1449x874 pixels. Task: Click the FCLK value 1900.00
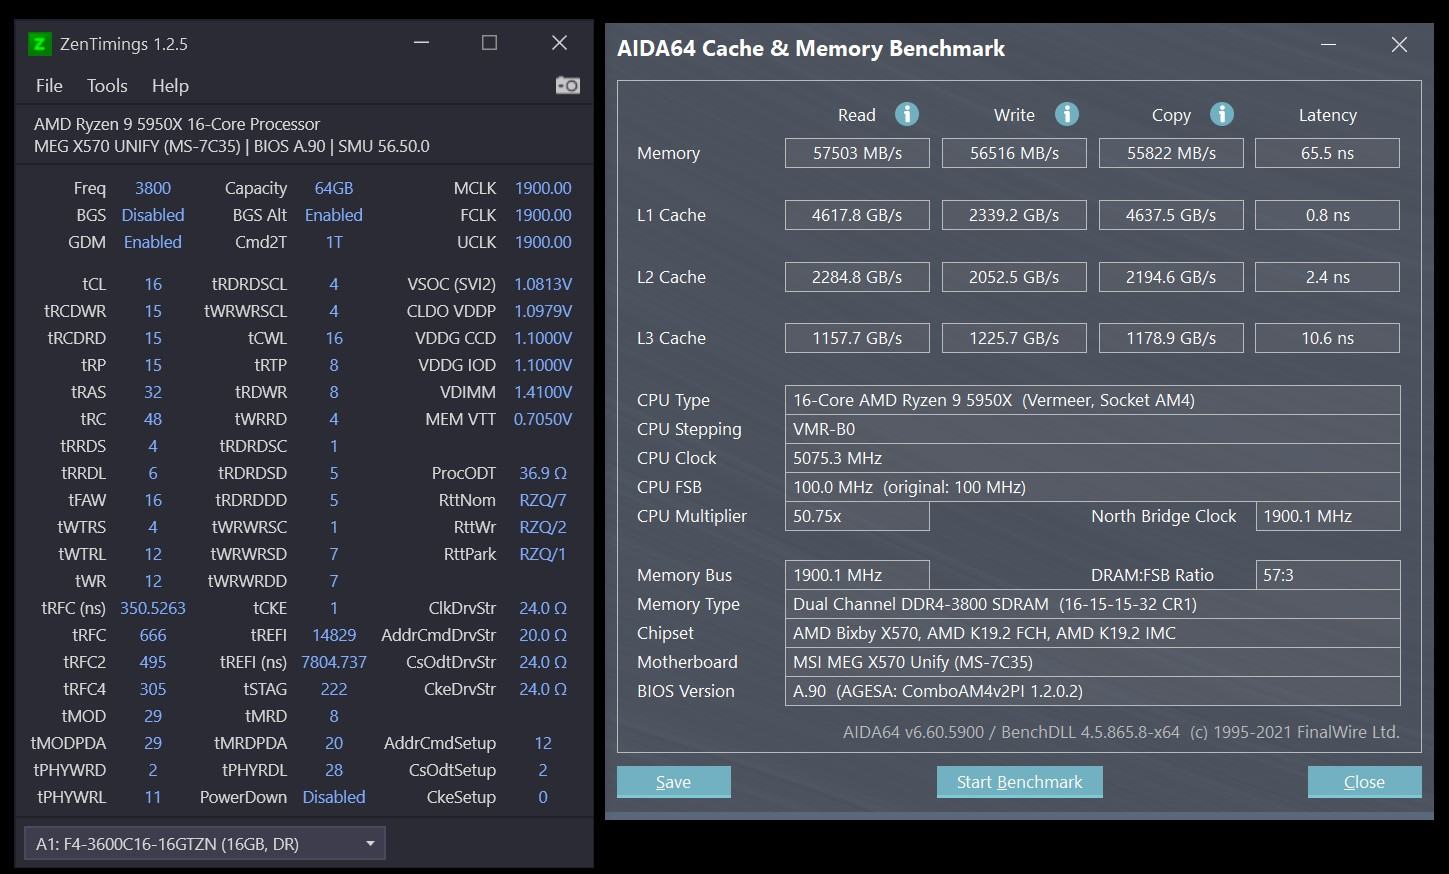coord(543,215)
